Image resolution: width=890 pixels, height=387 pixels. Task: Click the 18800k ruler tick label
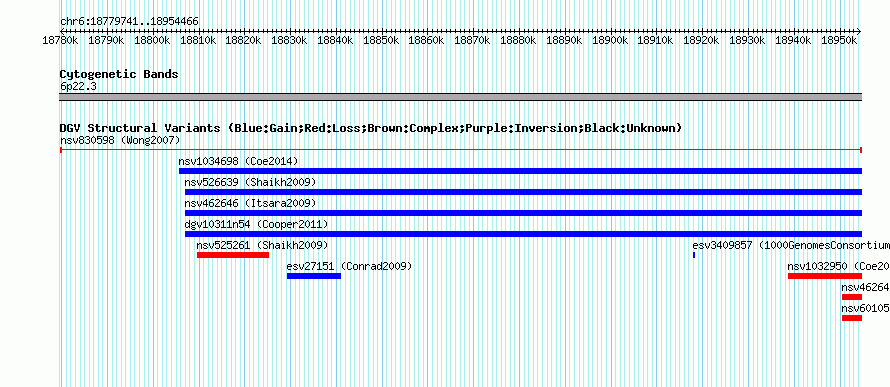click(152, 41)
